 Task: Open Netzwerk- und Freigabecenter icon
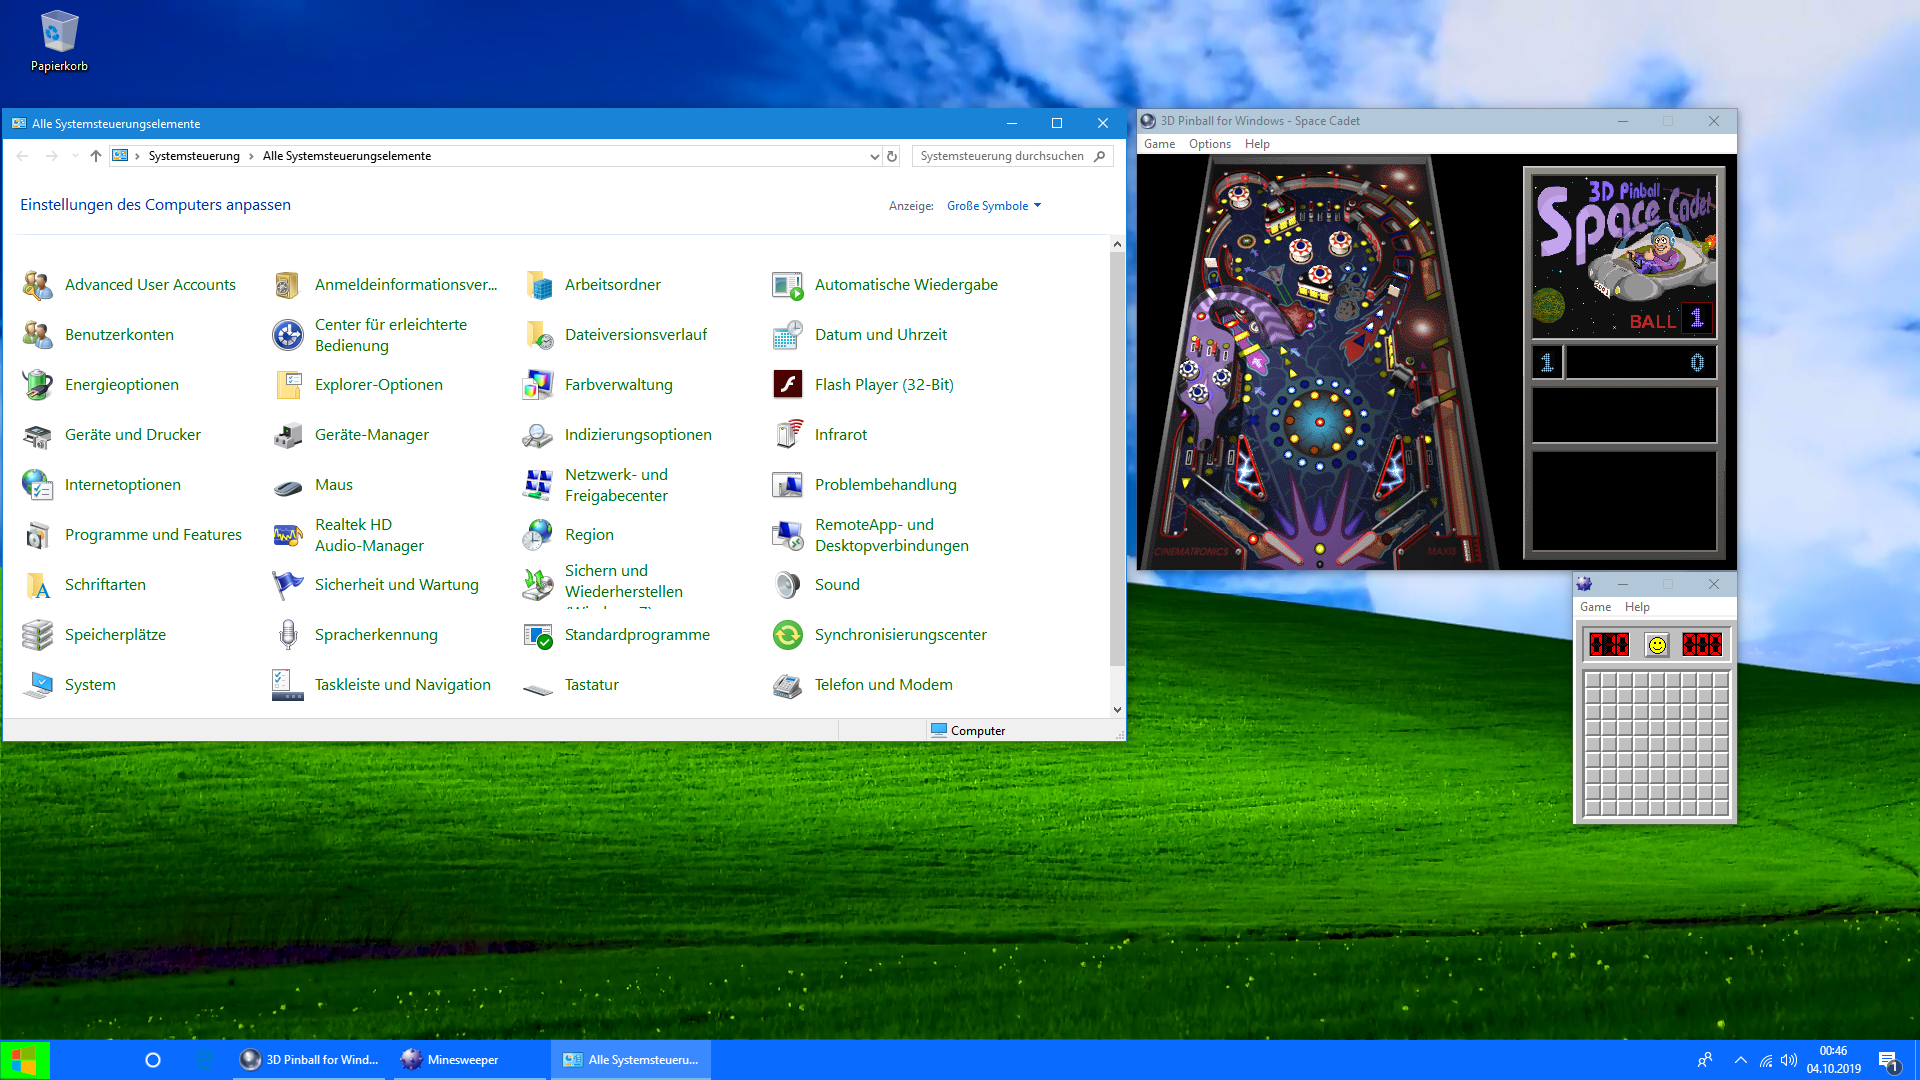[x=538, y=485]
